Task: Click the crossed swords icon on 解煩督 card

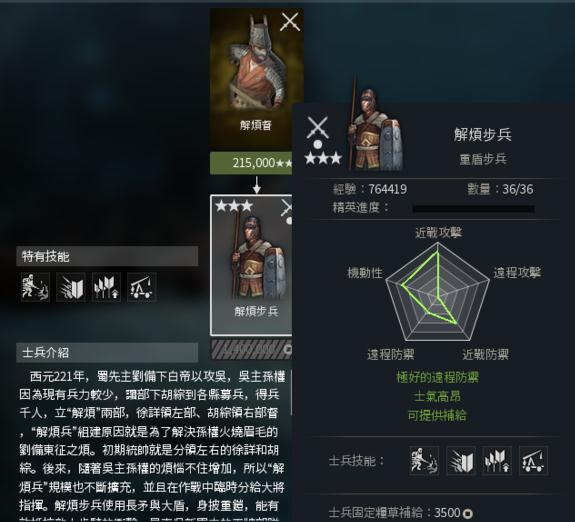Action: click(290, 22)
